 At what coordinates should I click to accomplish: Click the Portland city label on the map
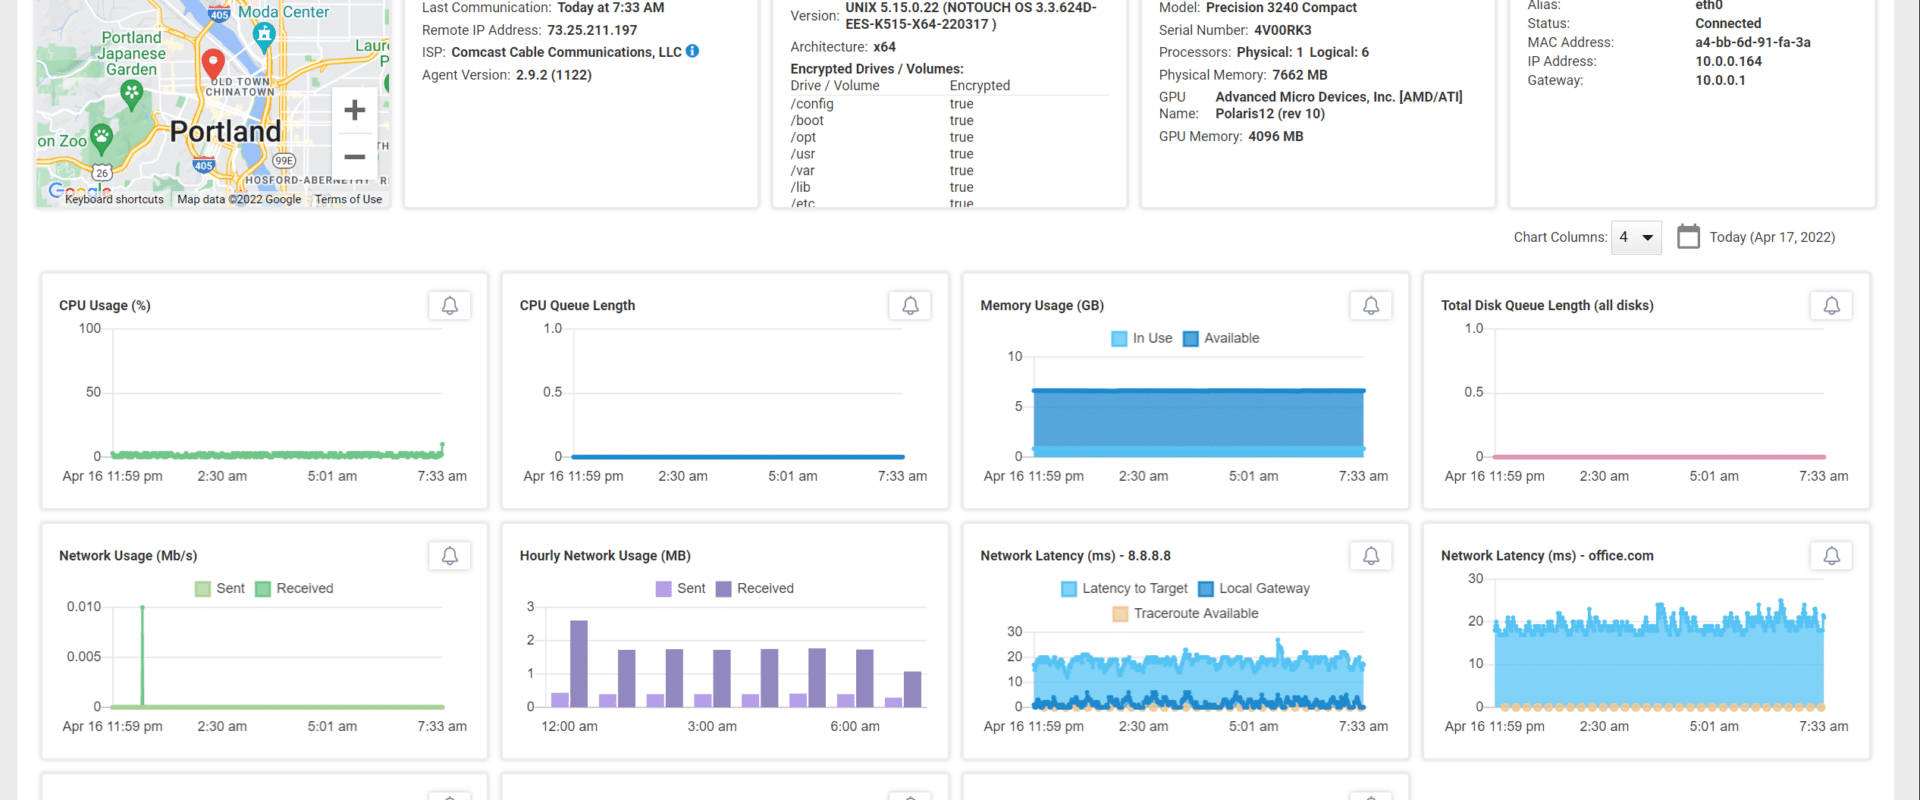[x=225, y=131]
